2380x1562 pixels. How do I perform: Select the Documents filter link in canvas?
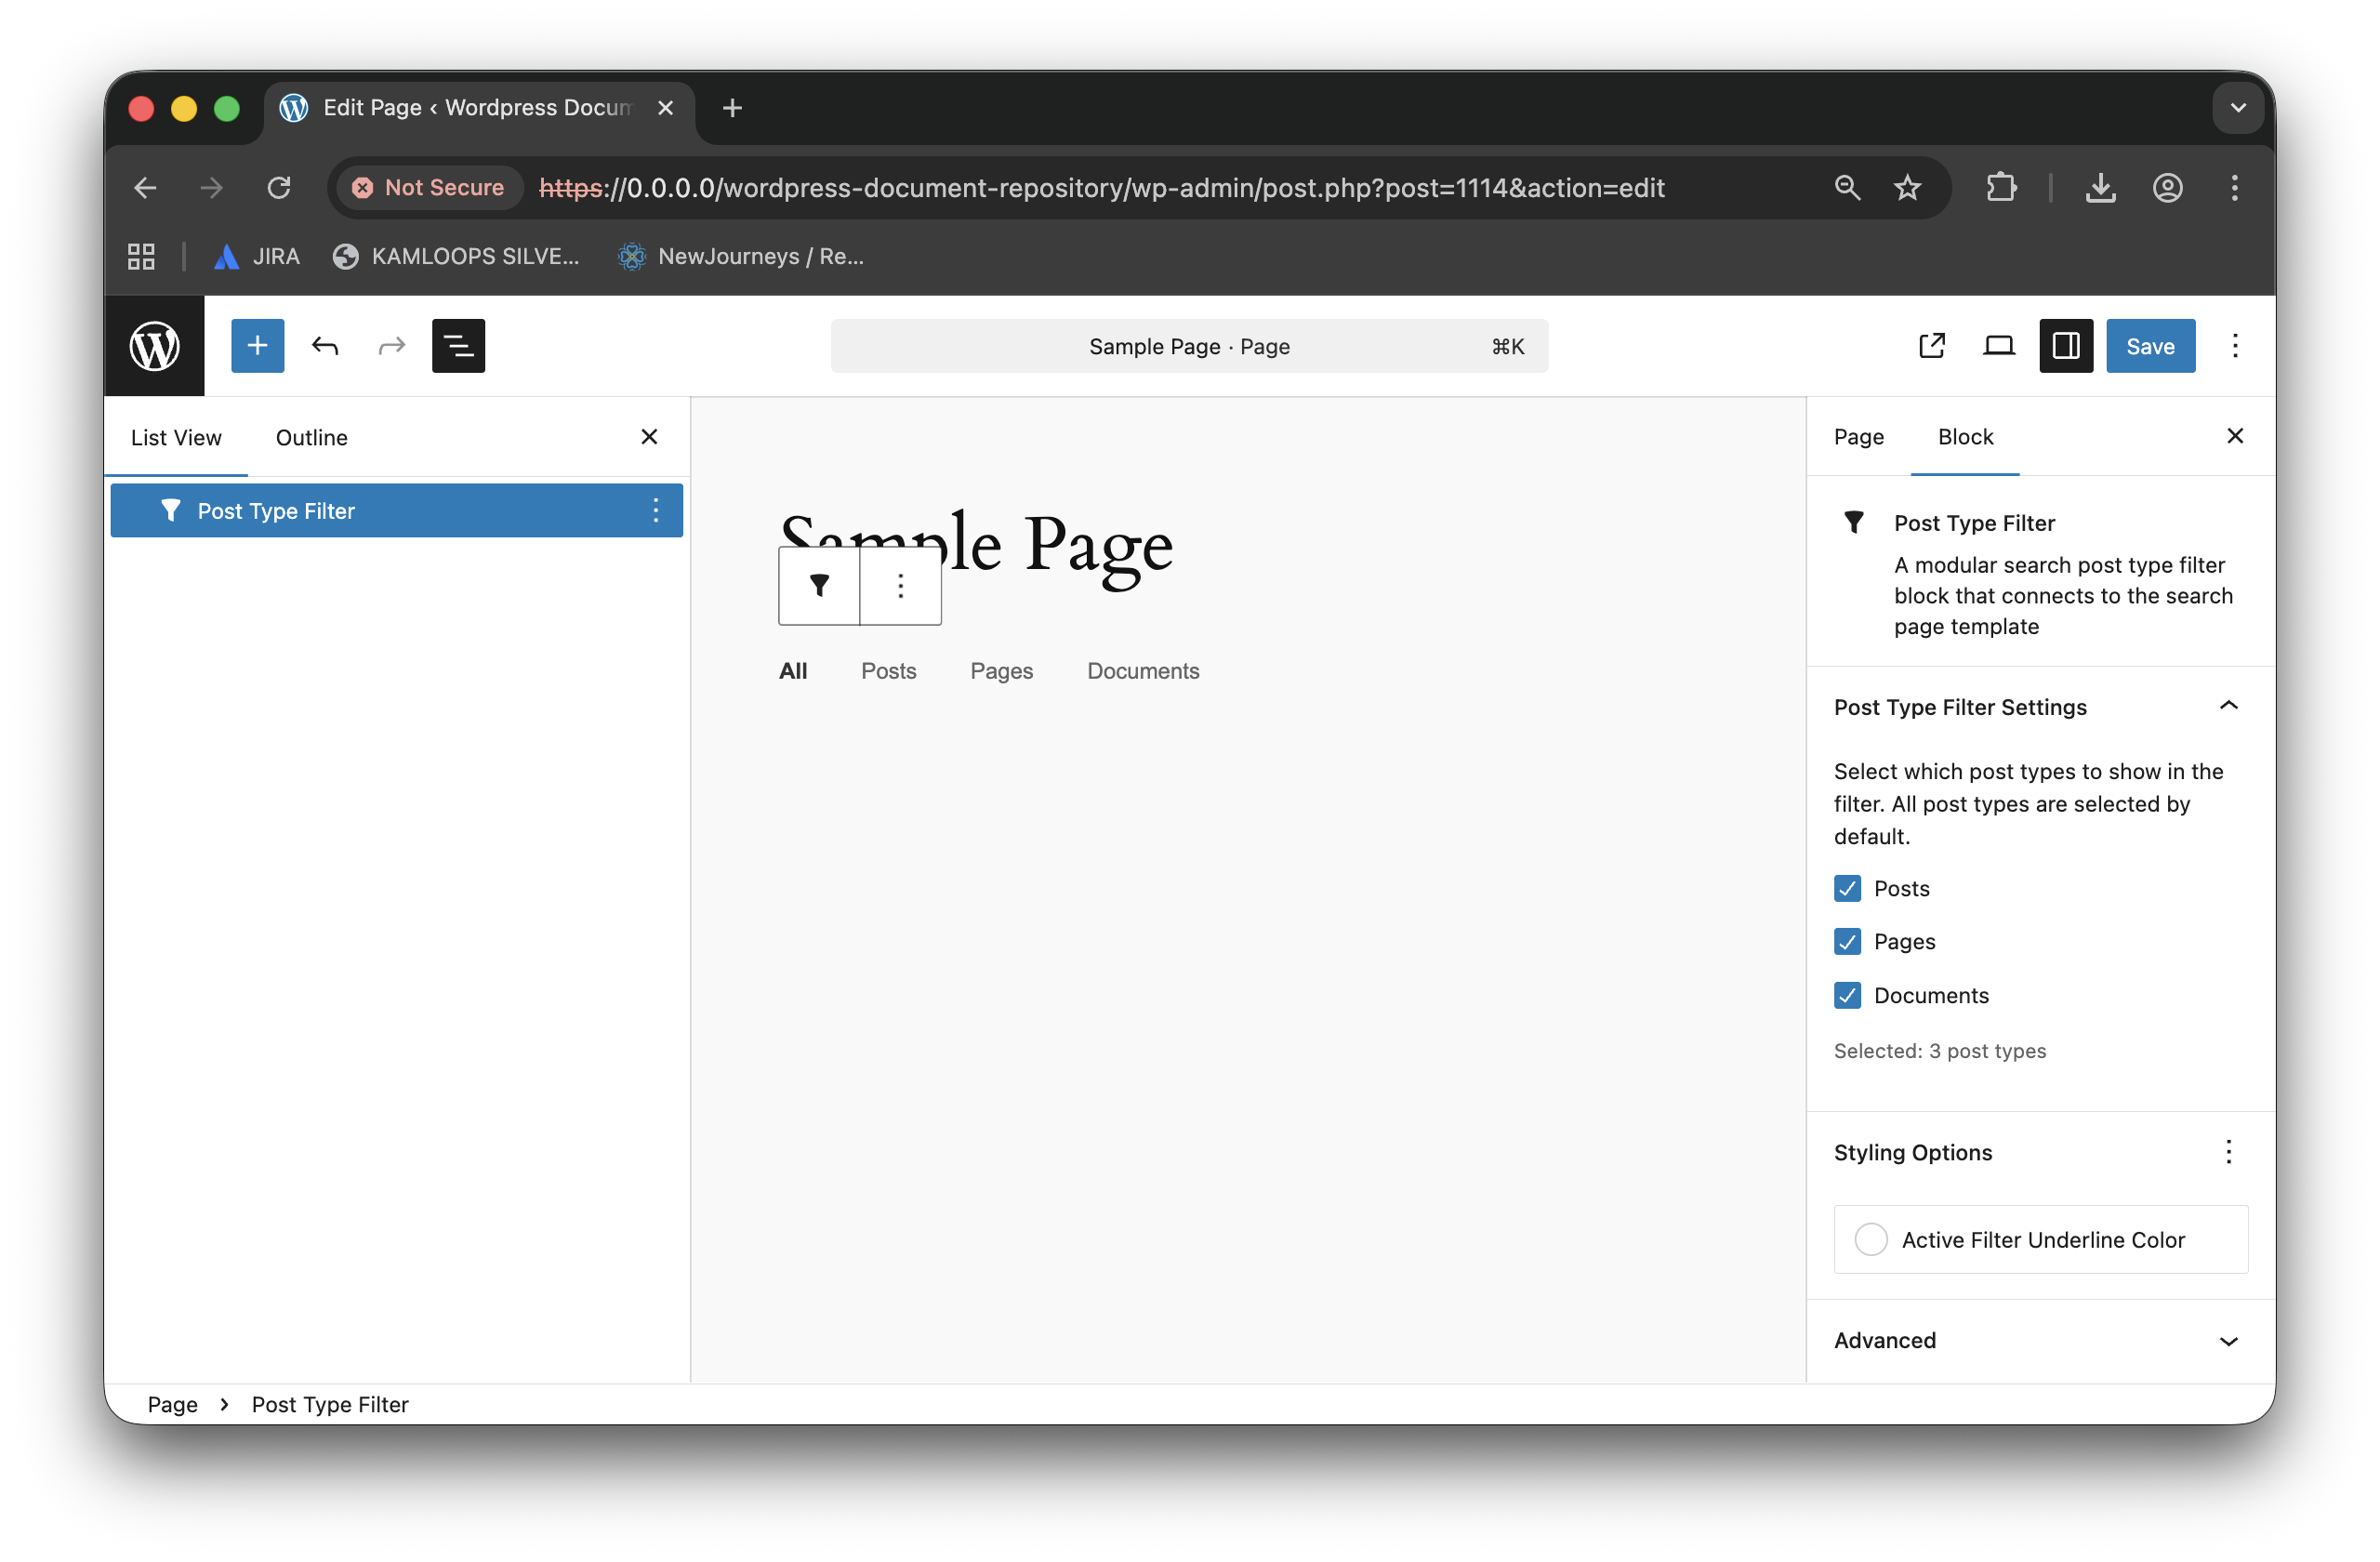1143,671
